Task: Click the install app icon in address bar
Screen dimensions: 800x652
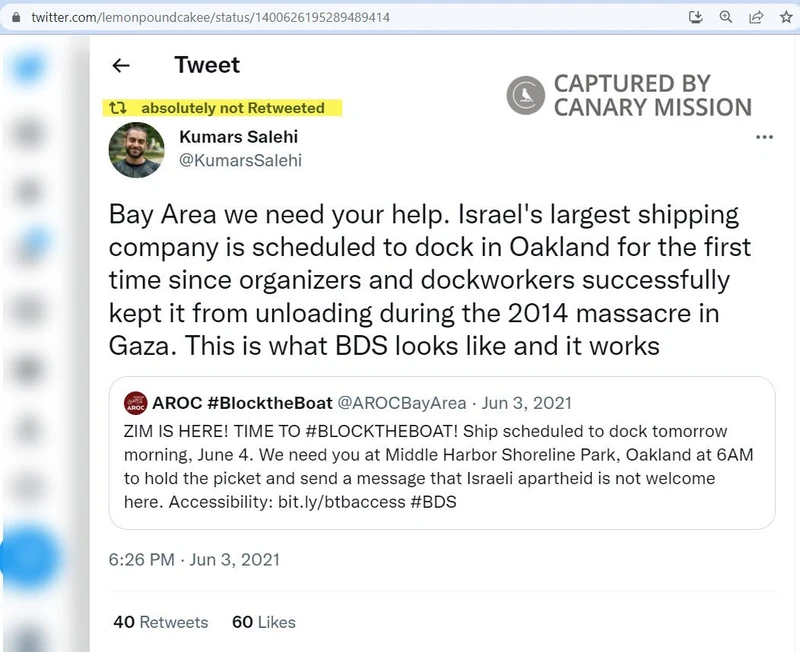Action: pyautogui.click(x=697, y=17)
